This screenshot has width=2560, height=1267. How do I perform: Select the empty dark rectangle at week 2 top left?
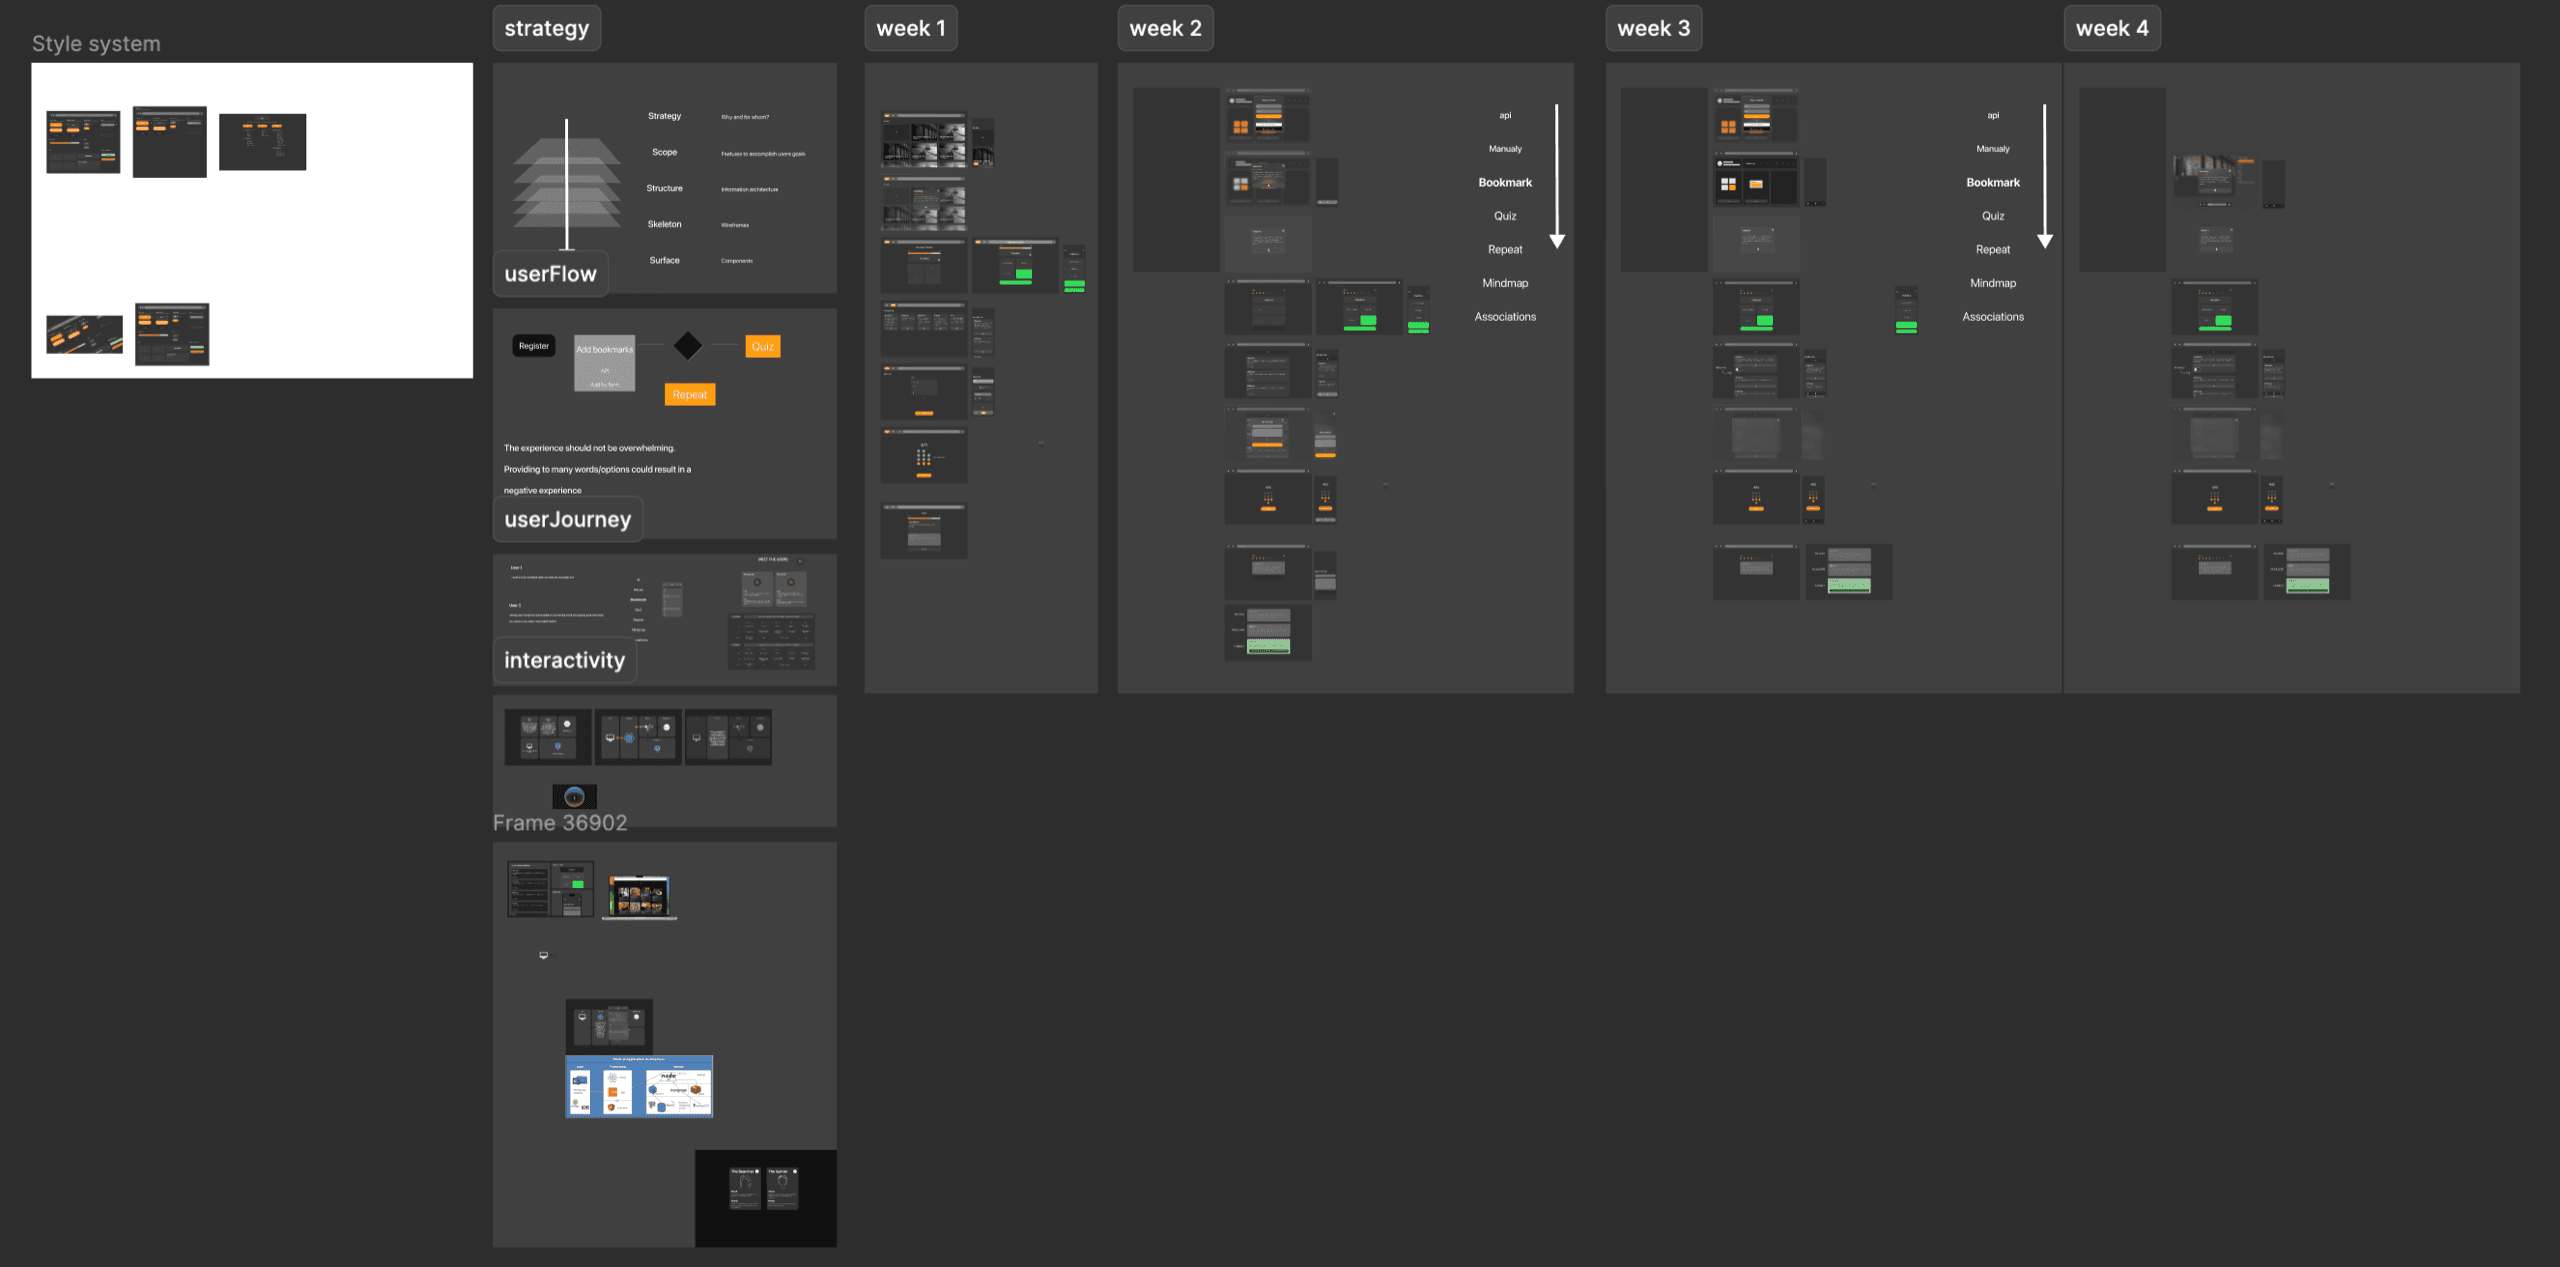[x=1176, y=180]
